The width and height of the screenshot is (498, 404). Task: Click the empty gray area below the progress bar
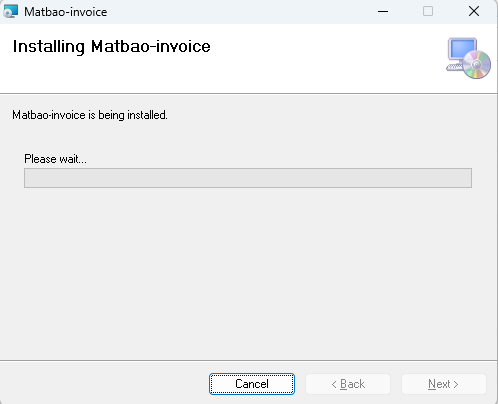248,273
